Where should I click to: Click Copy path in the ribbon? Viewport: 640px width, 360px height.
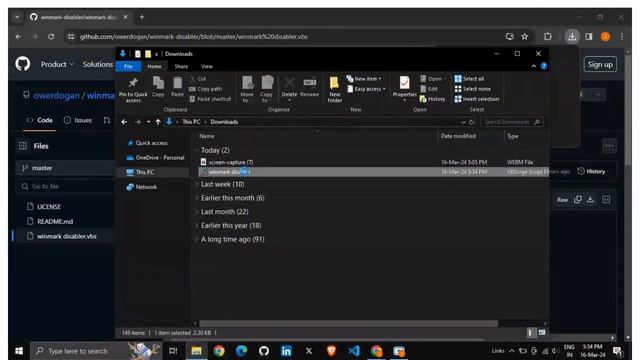[x=206, y=89]
